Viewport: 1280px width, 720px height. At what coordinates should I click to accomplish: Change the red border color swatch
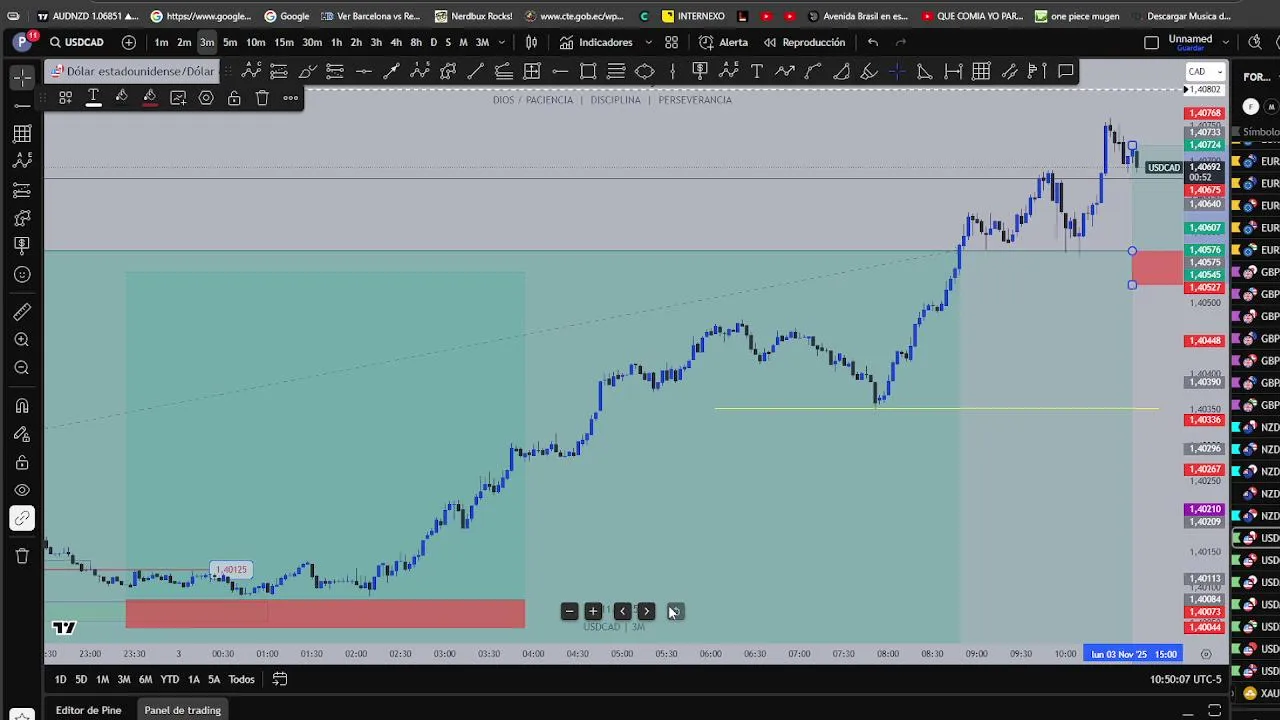[x=149, y=97]
